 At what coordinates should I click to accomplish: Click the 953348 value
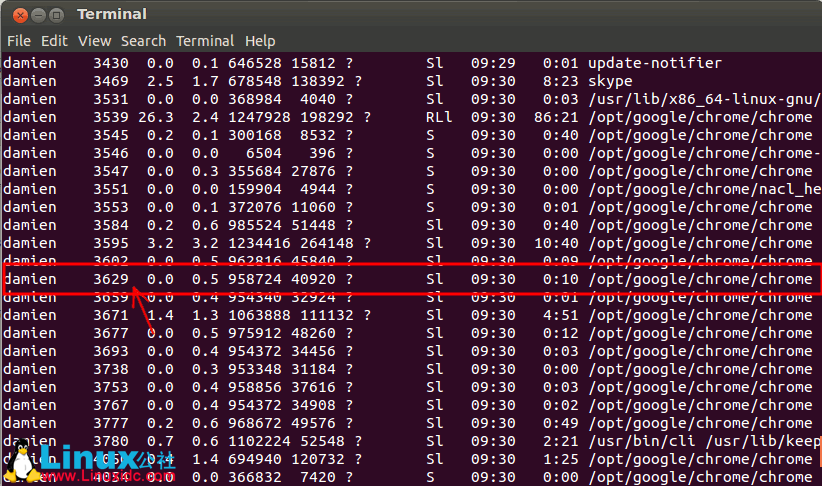[x=255, y=369]
